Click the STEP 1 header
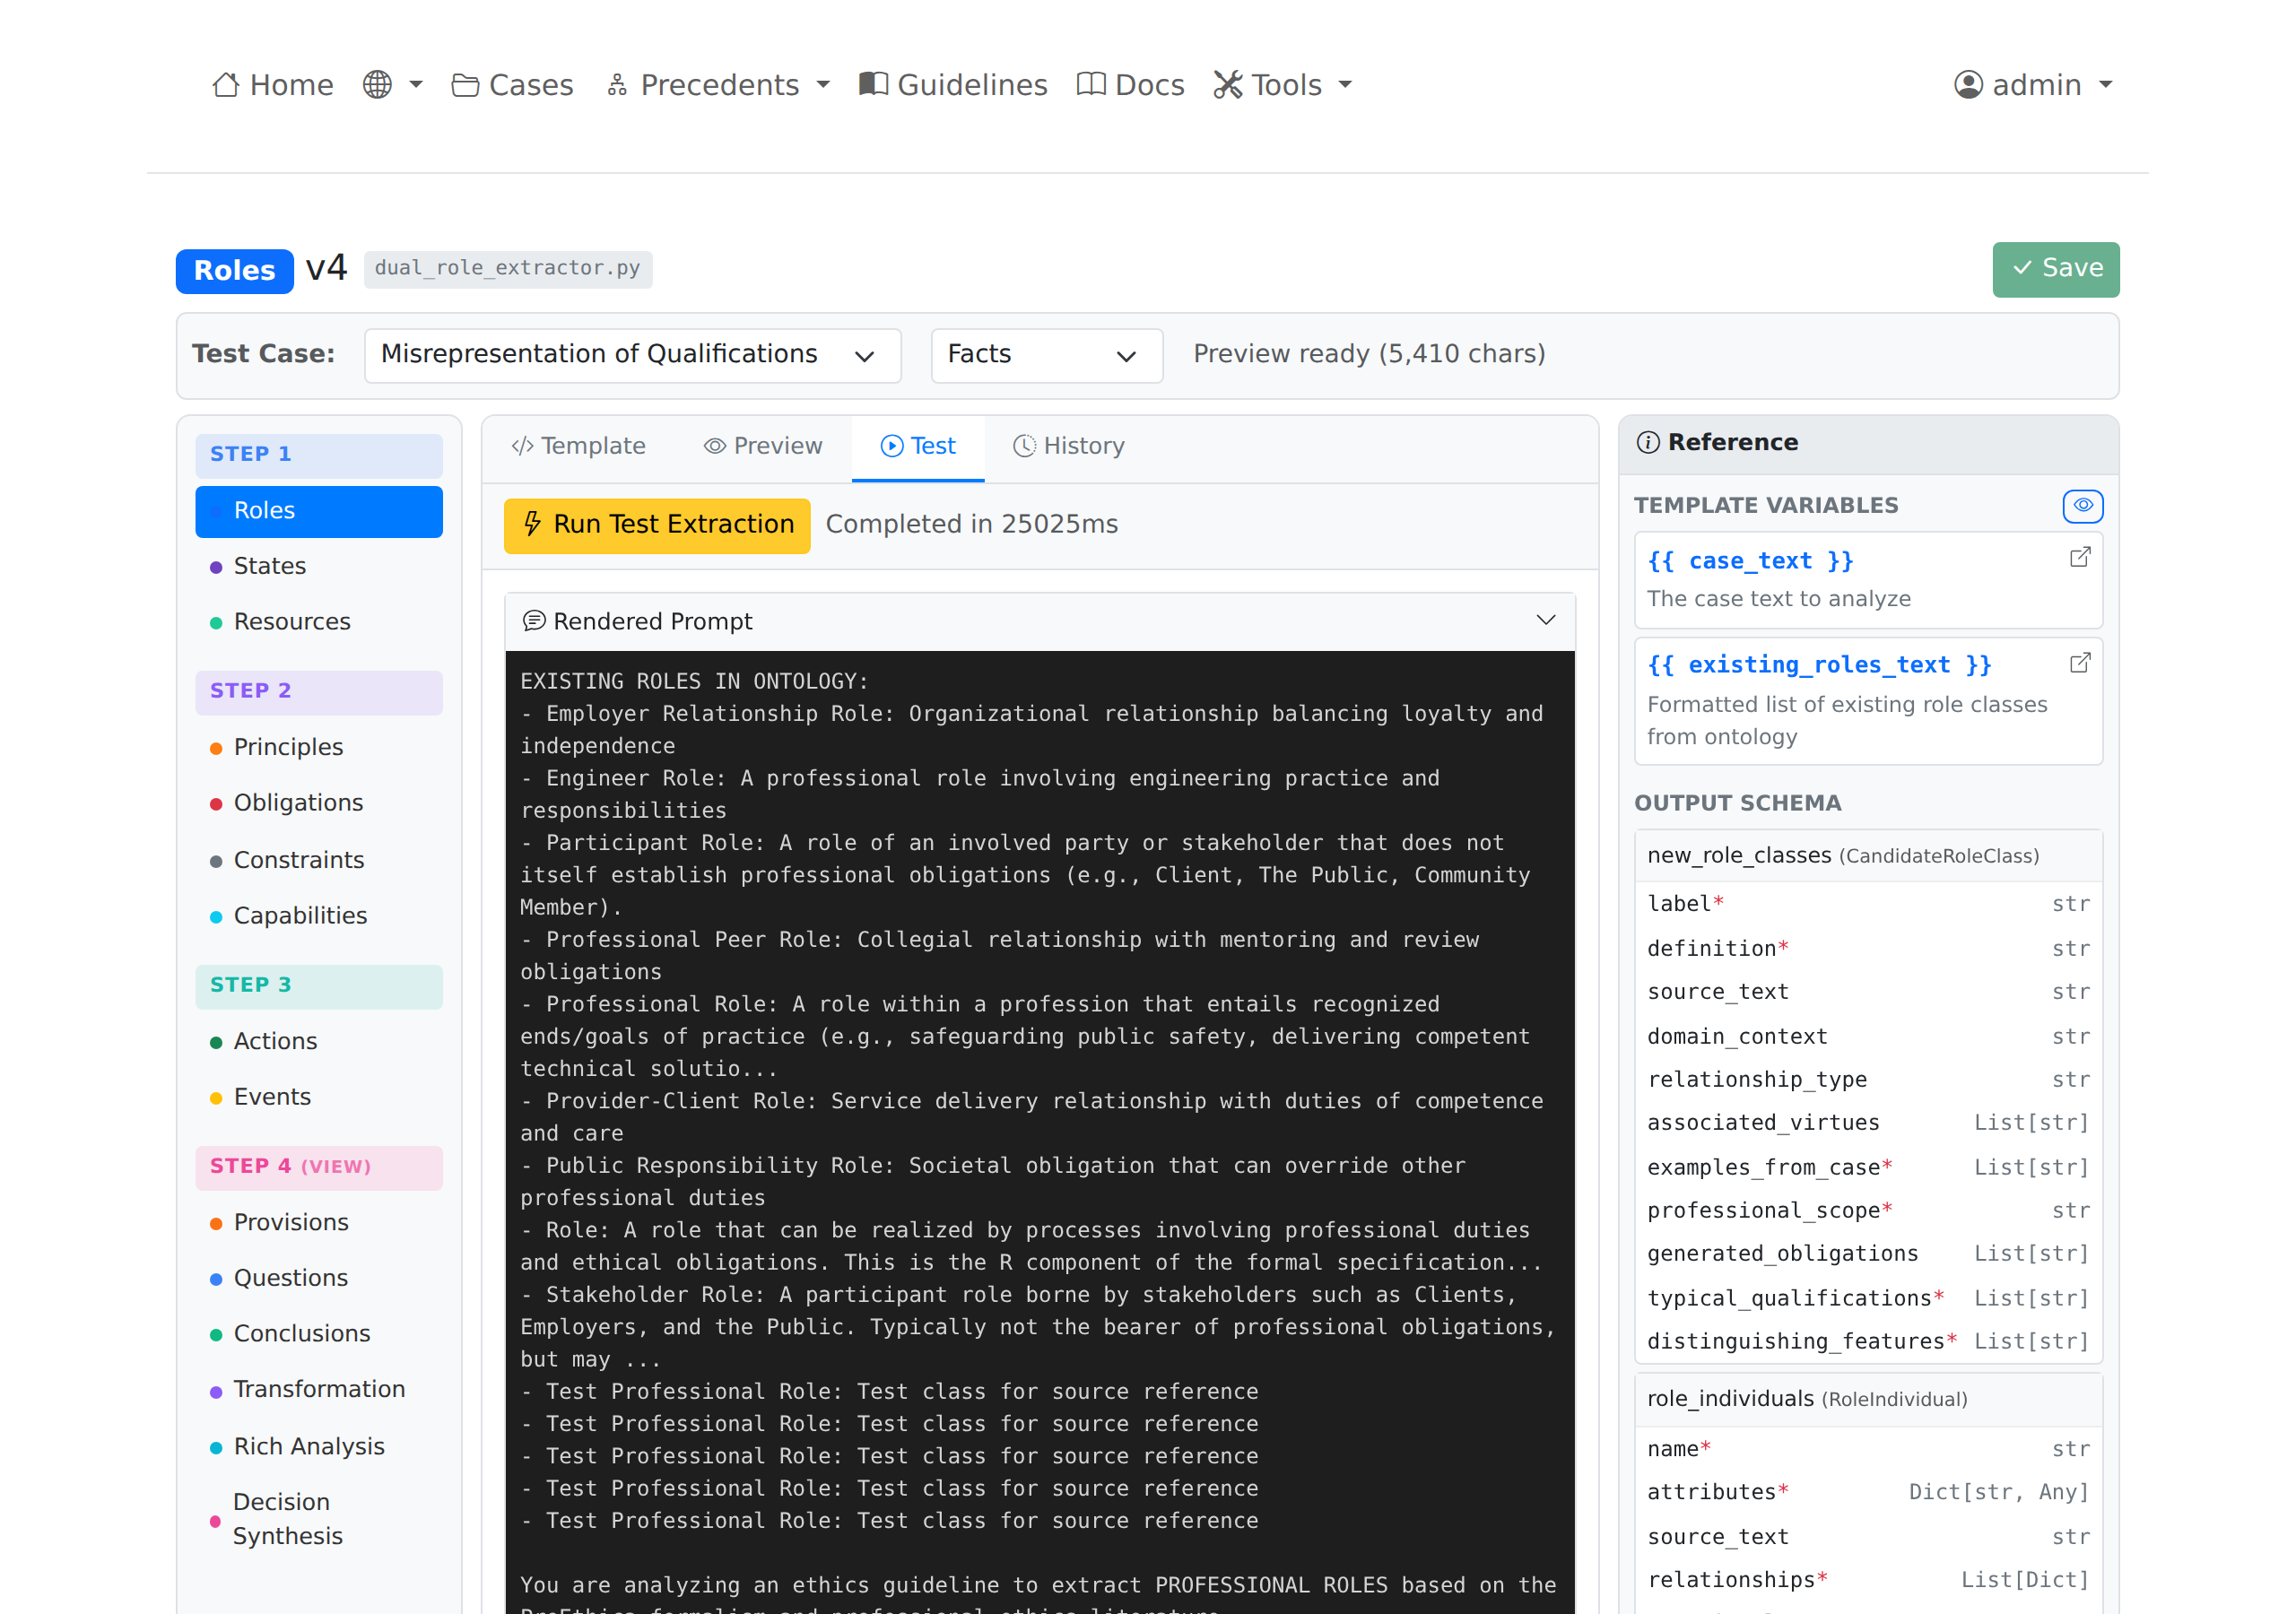Image resolution: width=2296 pixels, height=1614 pixels. point(319,455)
